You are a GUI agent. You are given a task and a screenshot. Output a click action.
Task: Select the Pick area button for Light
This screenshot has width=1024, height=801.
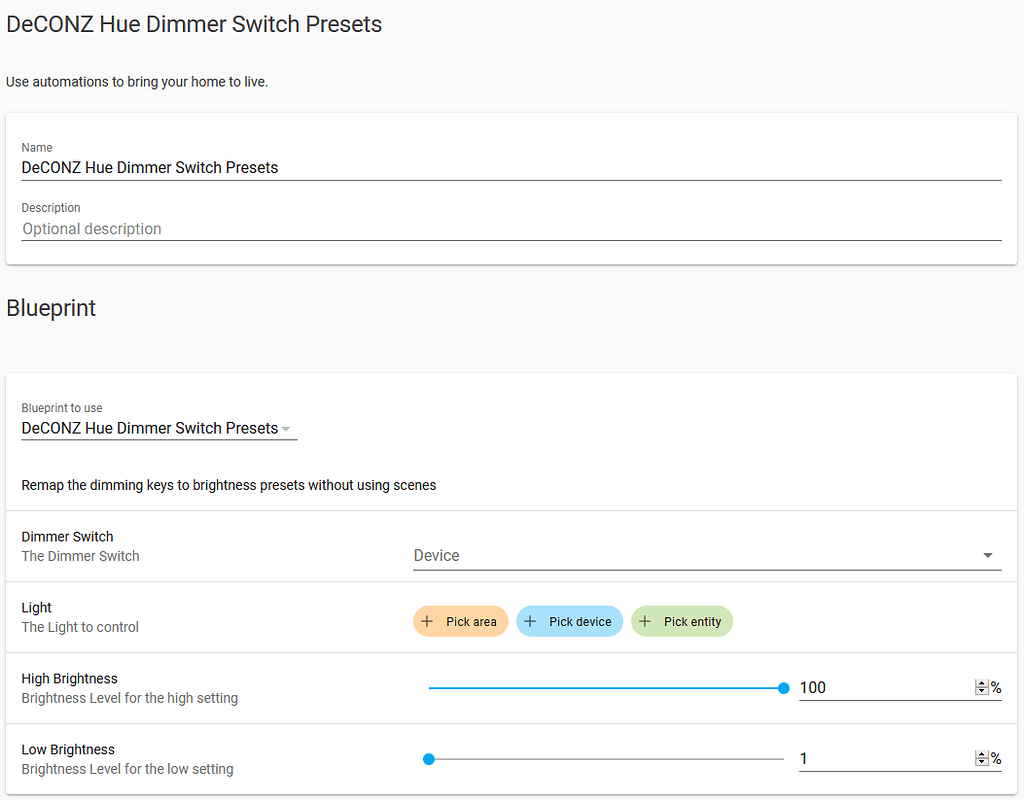460,621
